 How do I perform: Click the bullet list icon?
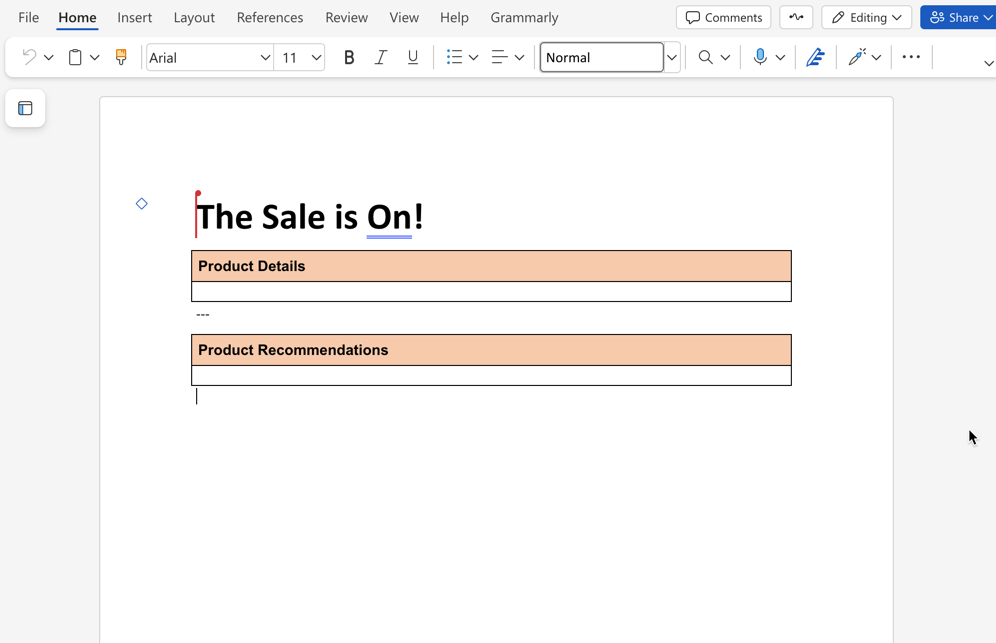tap(454, 57)
